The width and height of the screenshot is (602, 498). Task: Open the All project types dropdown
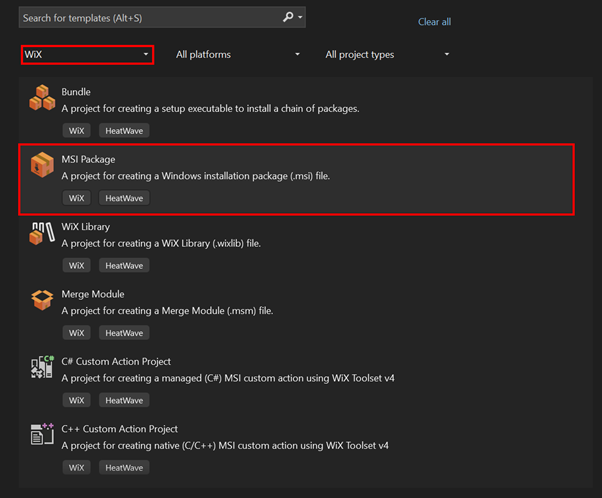tap(387, 55)
